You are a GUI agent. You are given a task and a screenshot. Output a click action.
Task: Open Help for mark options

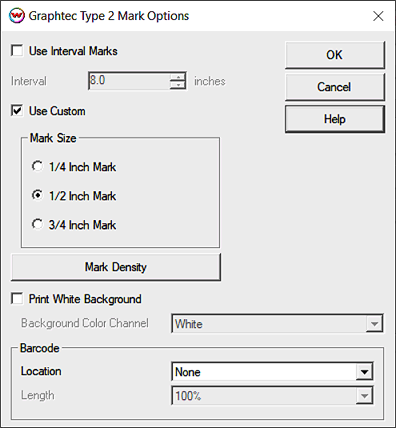tap(335, 119)
